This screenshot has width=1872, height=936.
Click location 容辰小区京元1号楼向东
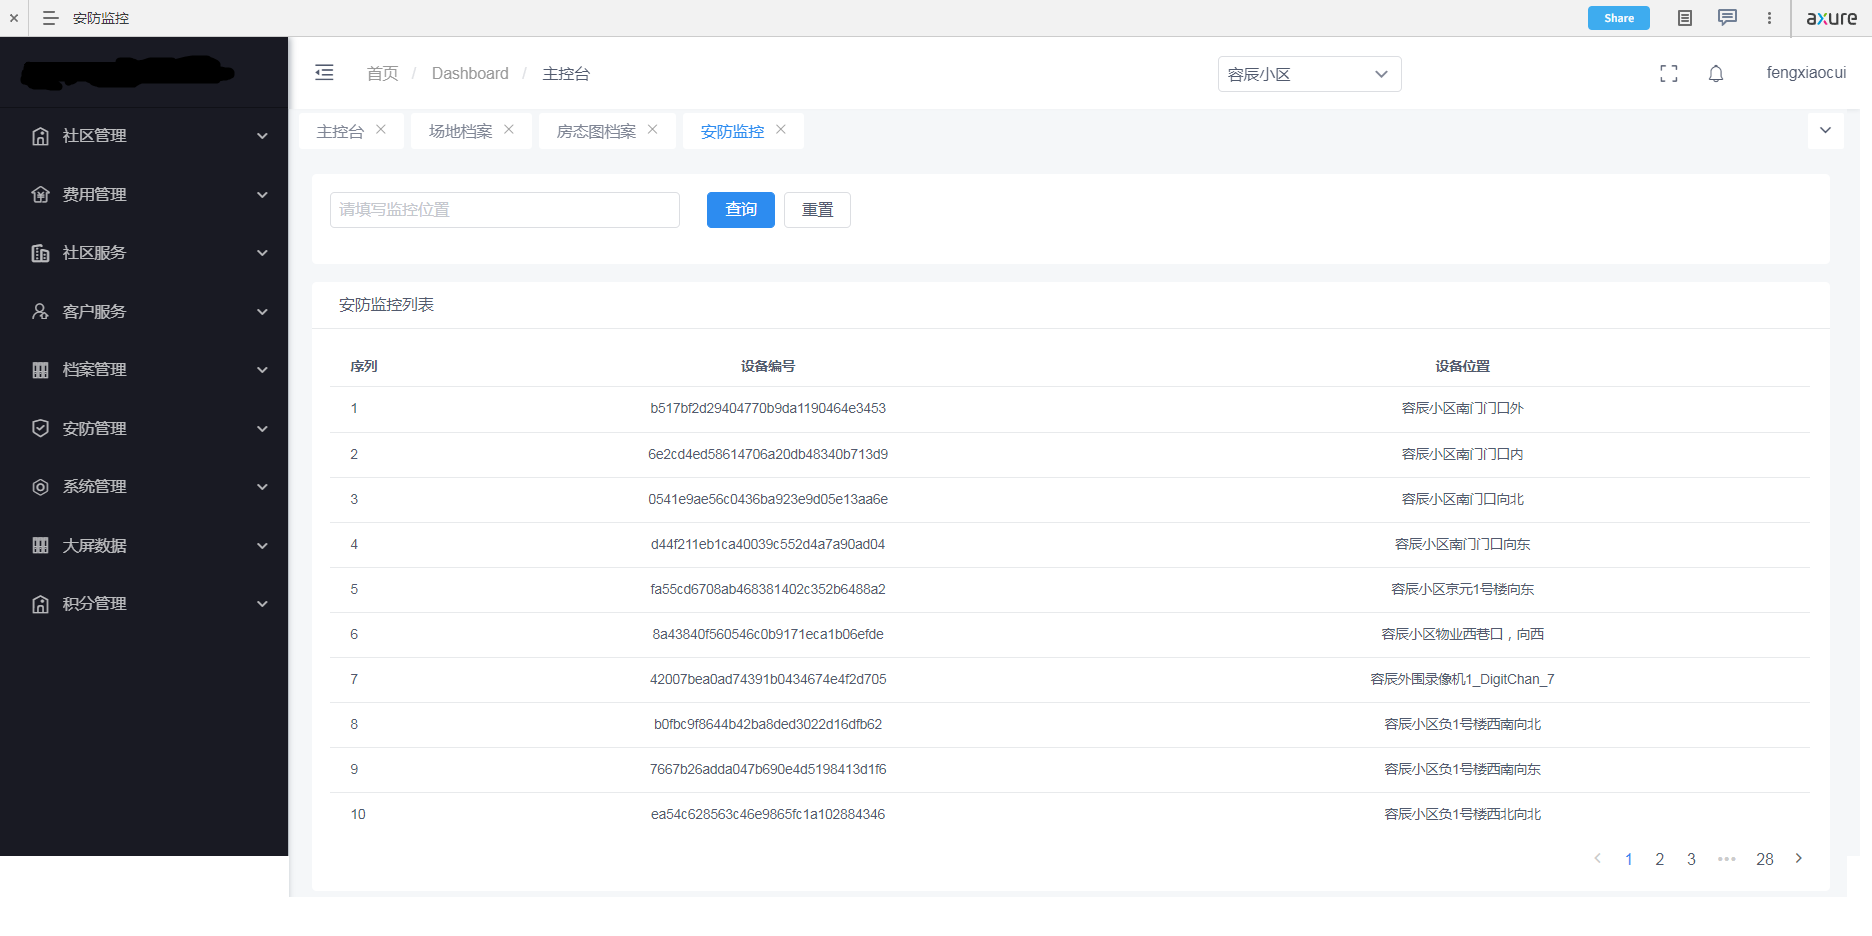pos(1462,589)
